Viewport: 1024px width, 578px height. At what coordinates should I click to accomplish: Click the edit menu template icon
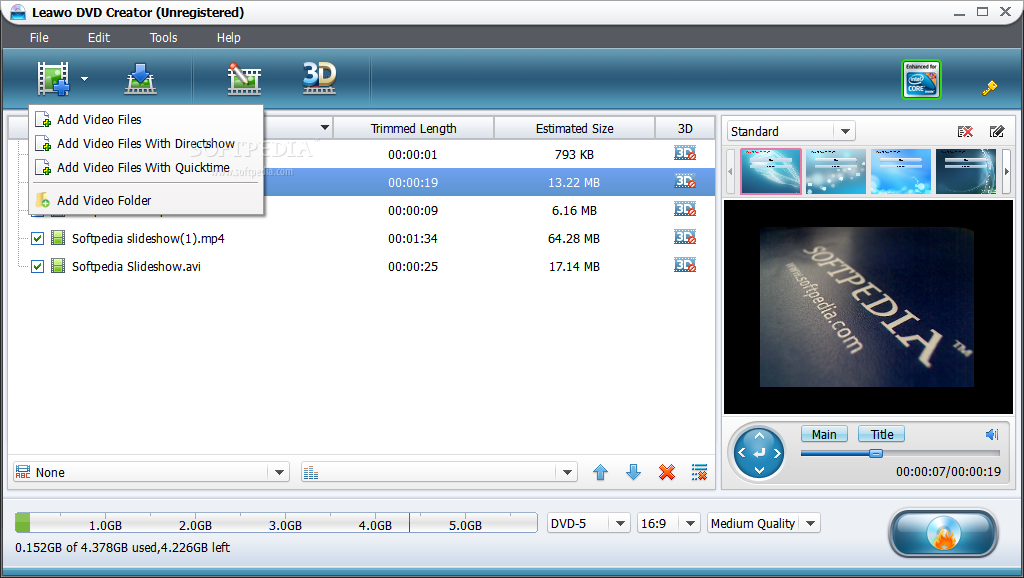[x=997, y=132]
